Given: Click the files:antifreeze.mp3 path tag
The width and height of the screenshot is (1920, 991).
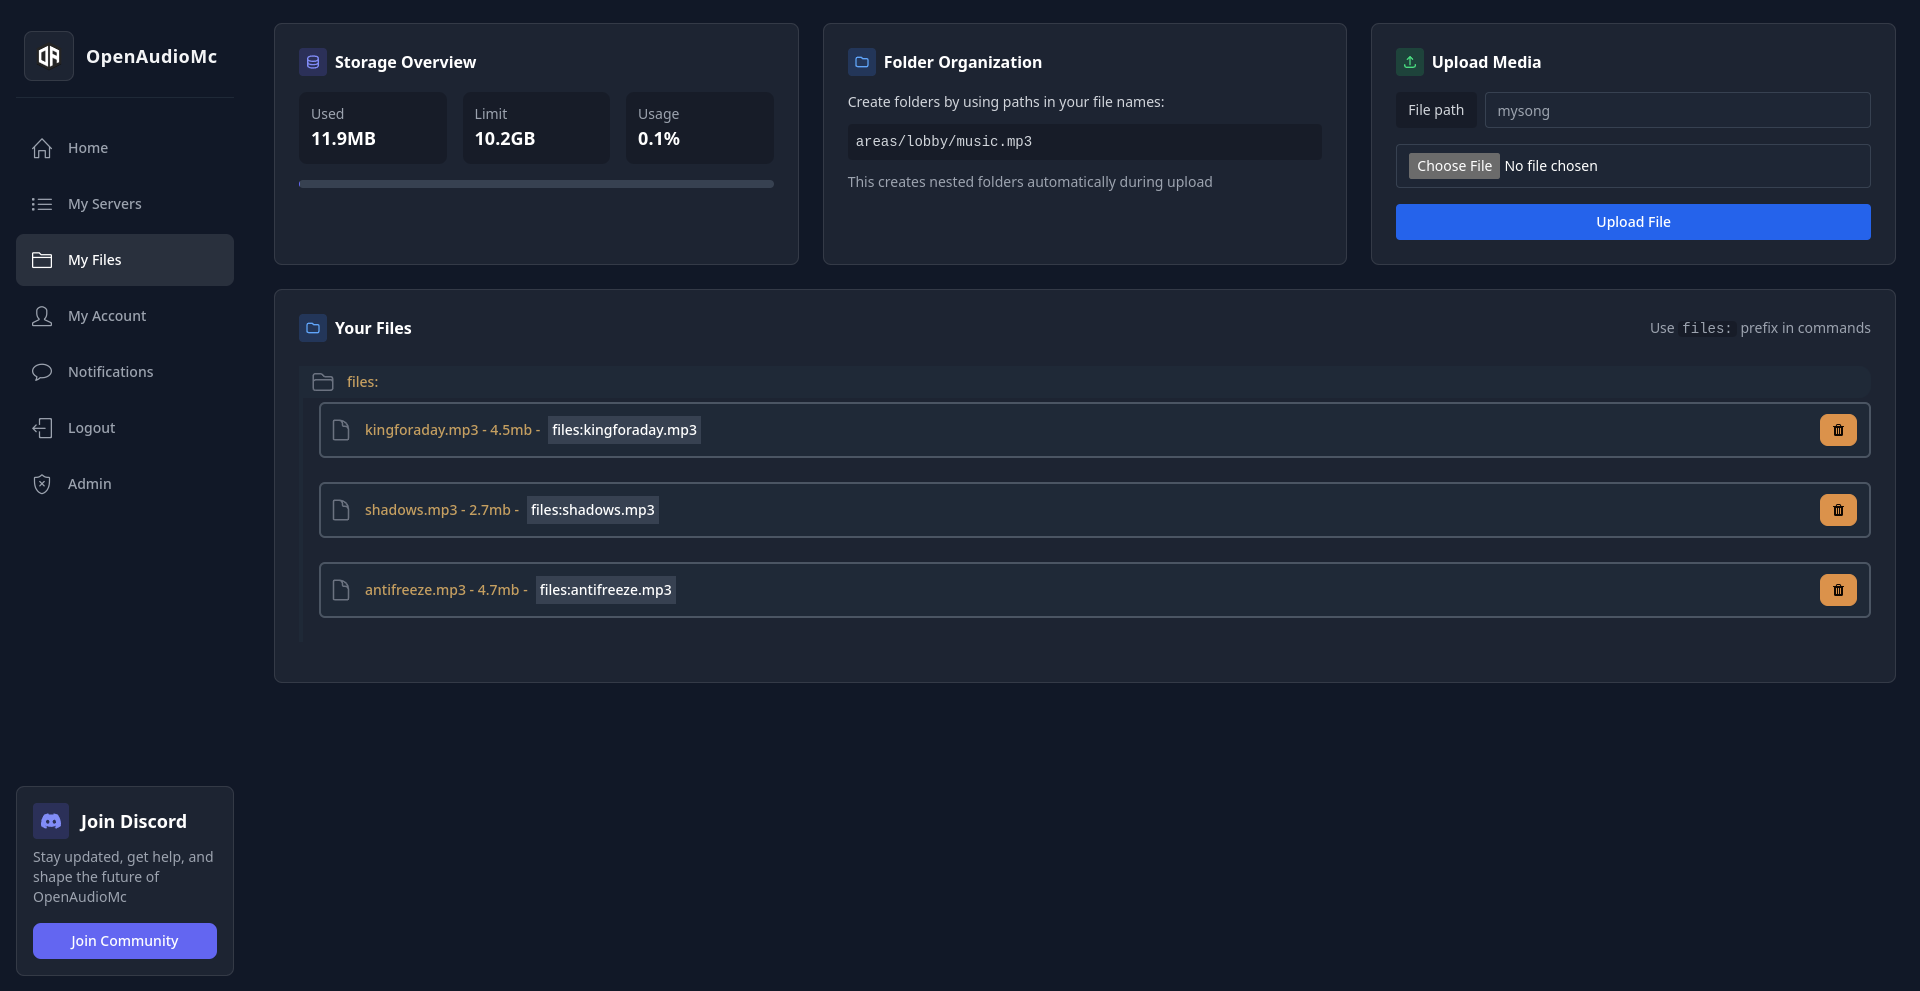Looking at the screenshot, I should [606, 590].
